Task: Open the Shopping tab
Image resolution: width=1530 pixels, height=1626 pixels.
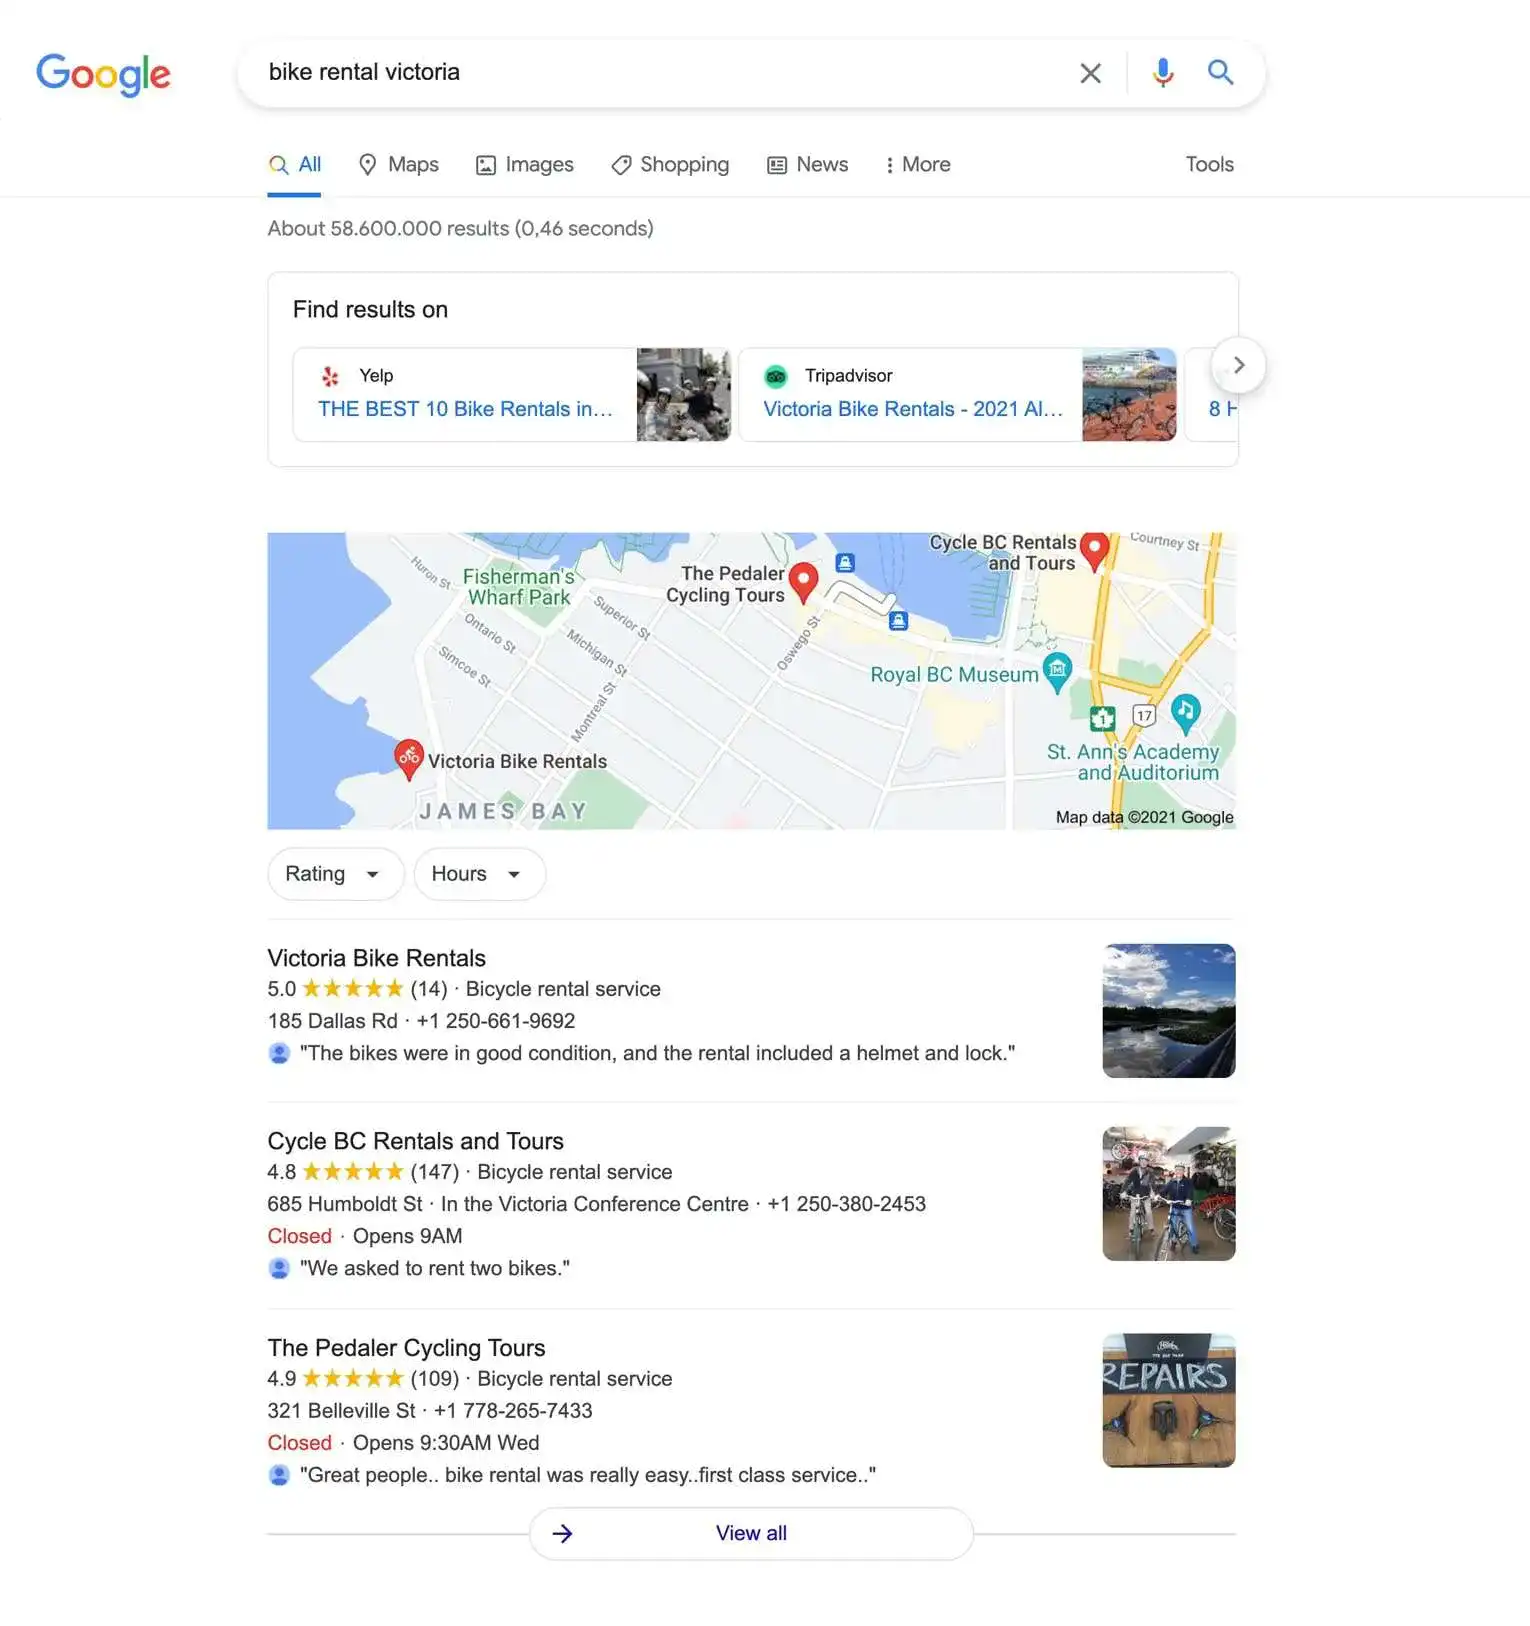Action: (x=670, y=165)
